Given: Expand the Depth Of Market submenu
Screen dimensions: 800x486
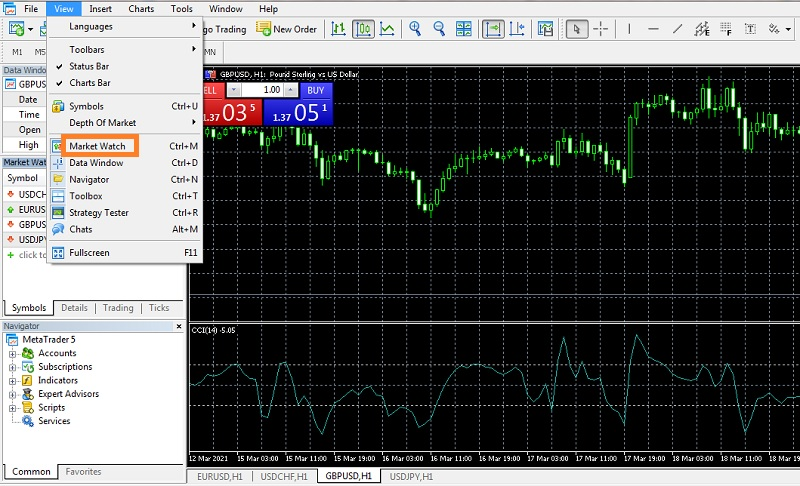Looking at the screenshot, I should coord(124,123).
